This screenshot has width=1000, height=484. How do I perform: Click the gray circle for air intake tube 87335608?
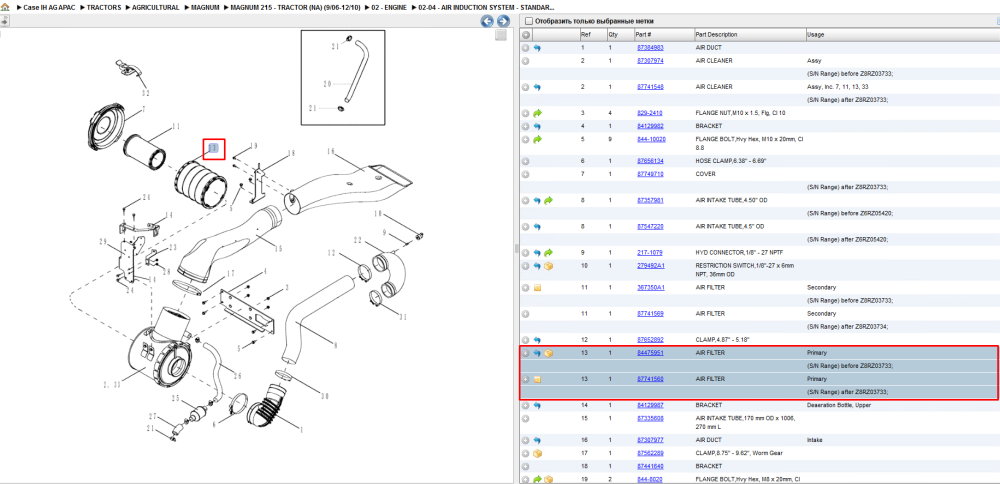[x=526, y=418]
